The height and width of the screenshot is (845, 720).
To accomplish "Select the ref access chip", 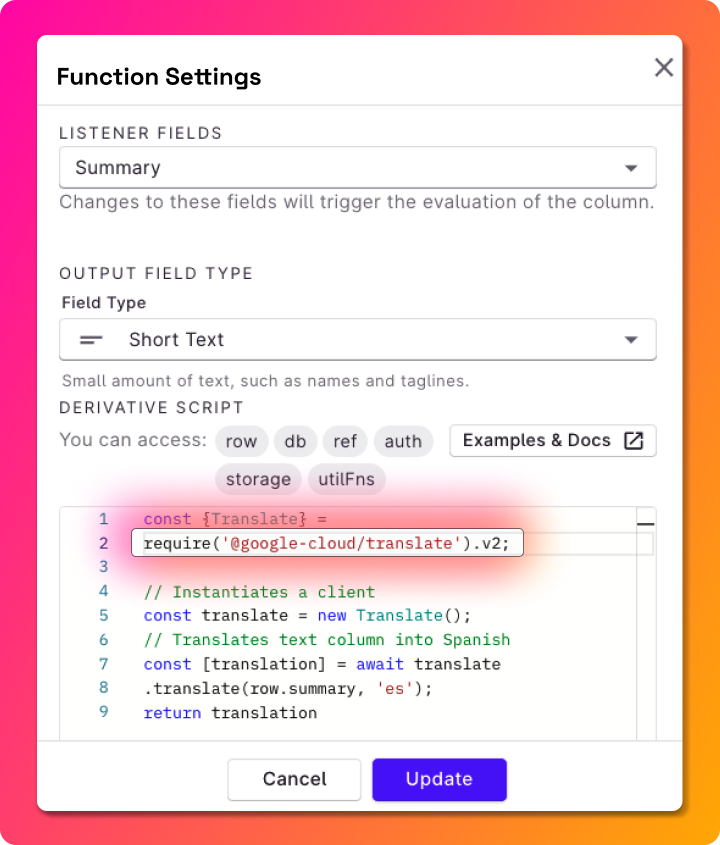I will [x=344, y=441].
